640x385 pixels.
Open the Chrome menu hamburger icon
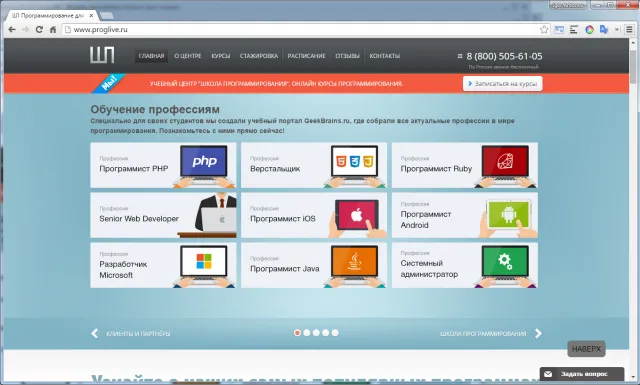pyautogui.click(x=629, y=30)
